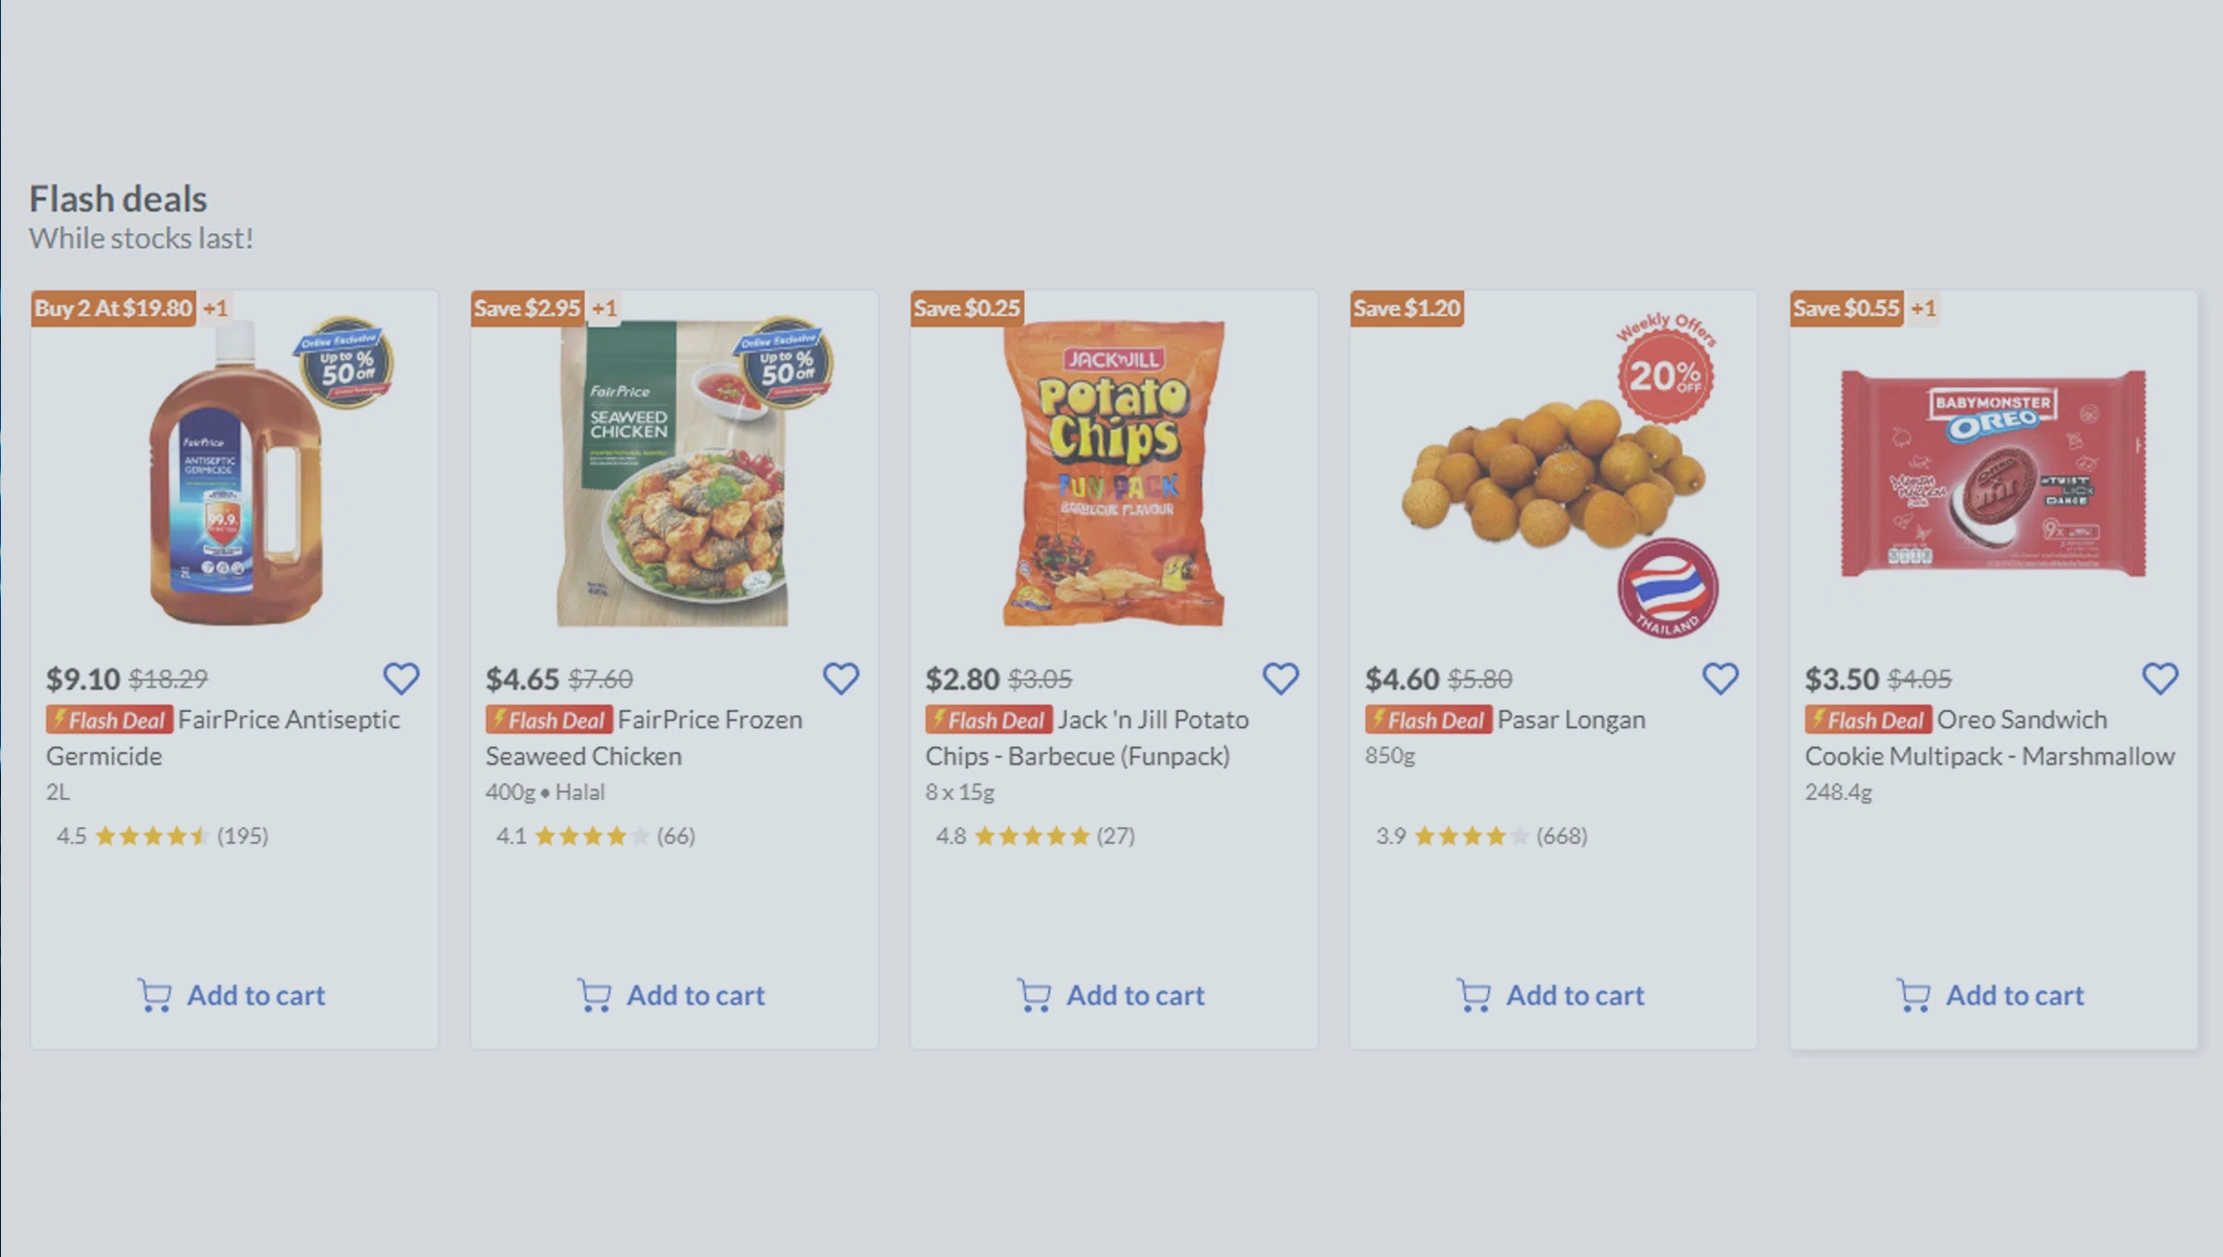
Task: Add Jack 'n Jill Potato Chips to cart
Action: click(x=1112, y=995)
